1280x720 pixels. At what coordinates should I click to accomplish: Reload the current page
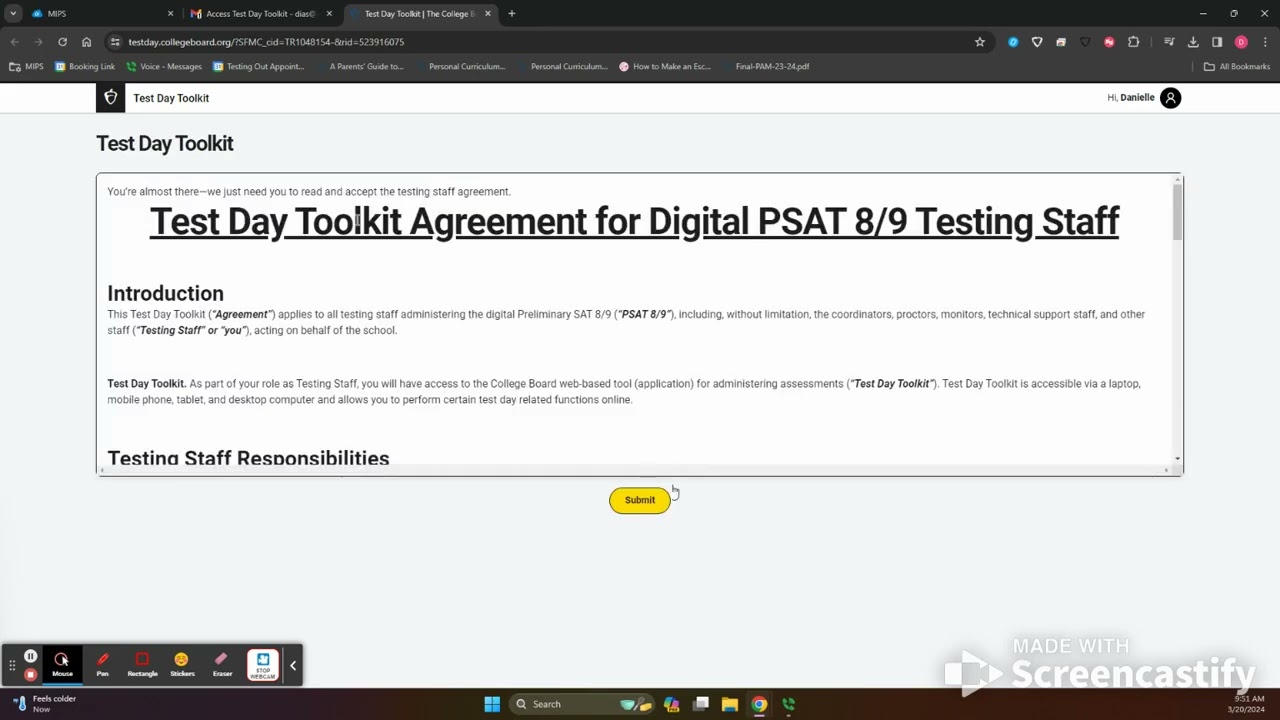pyautogui.click(x=62, y=42)
